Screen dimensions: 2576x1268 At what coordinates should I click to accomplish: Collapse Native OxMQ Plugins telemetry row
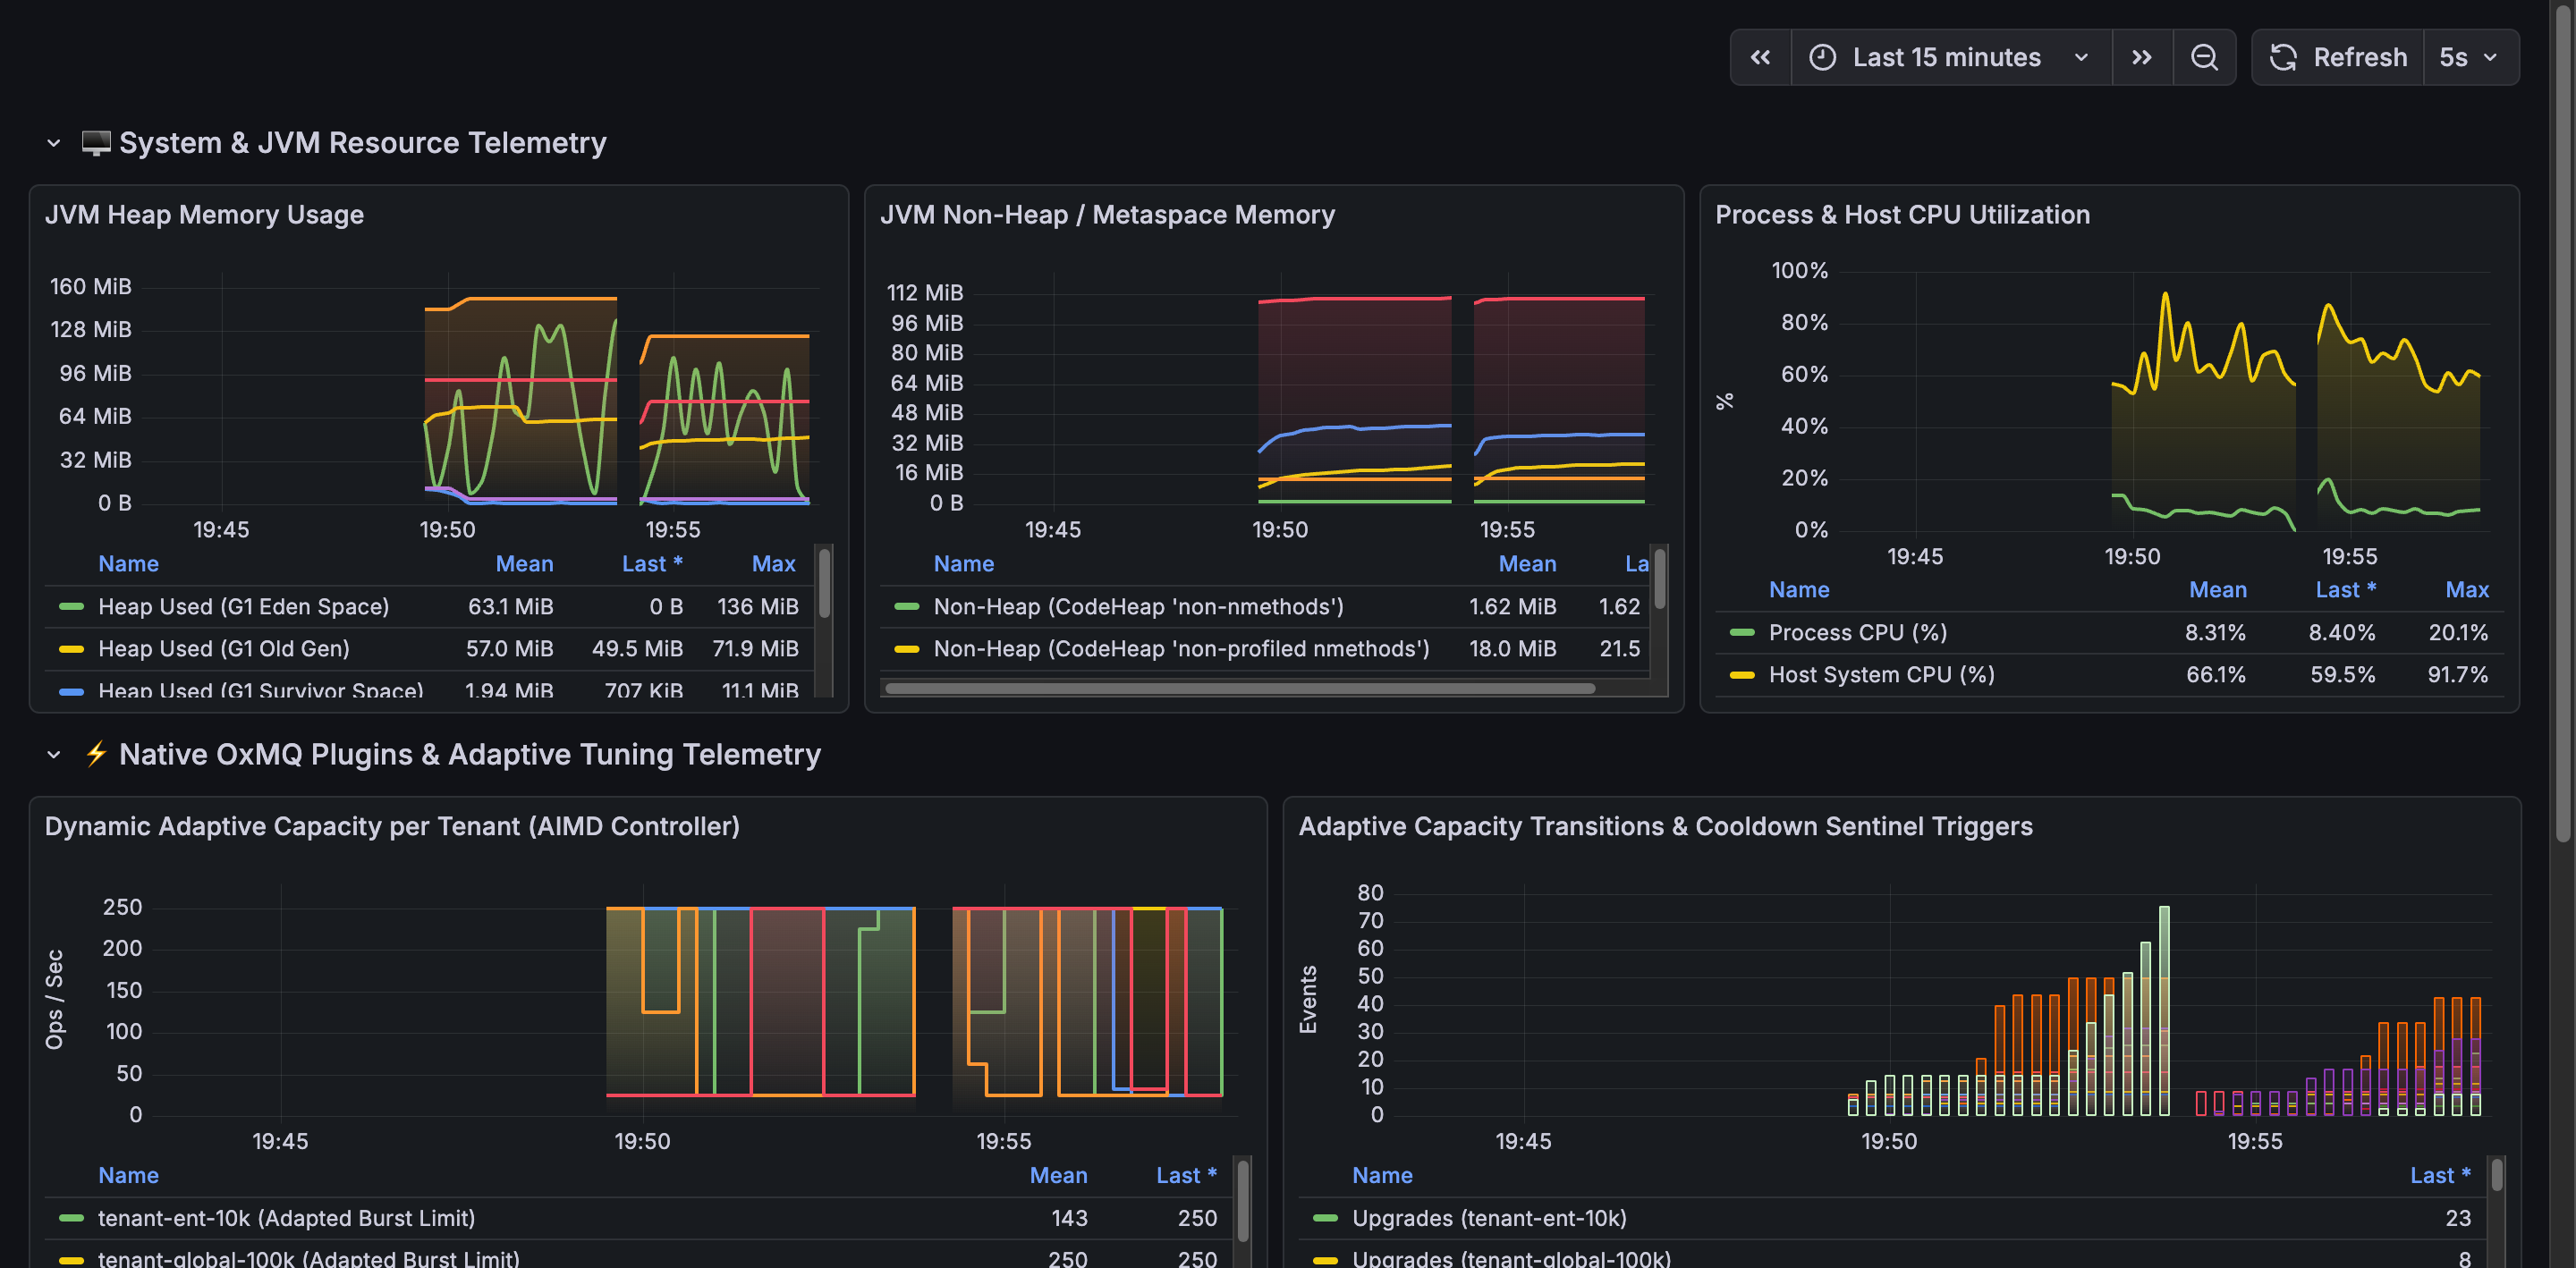54,754
